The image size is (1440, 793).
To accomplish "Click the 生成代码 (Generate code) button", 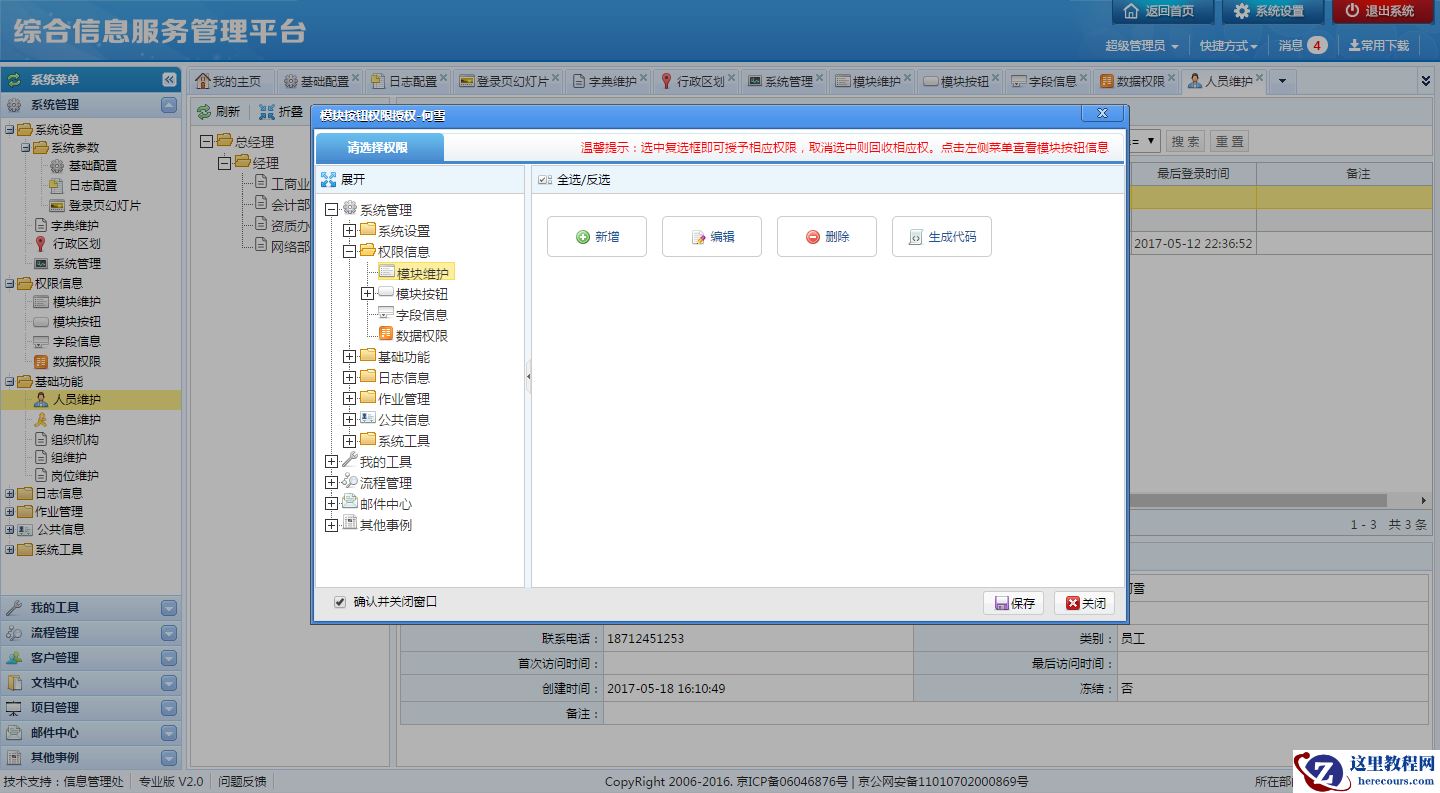I will pos(942,237).
